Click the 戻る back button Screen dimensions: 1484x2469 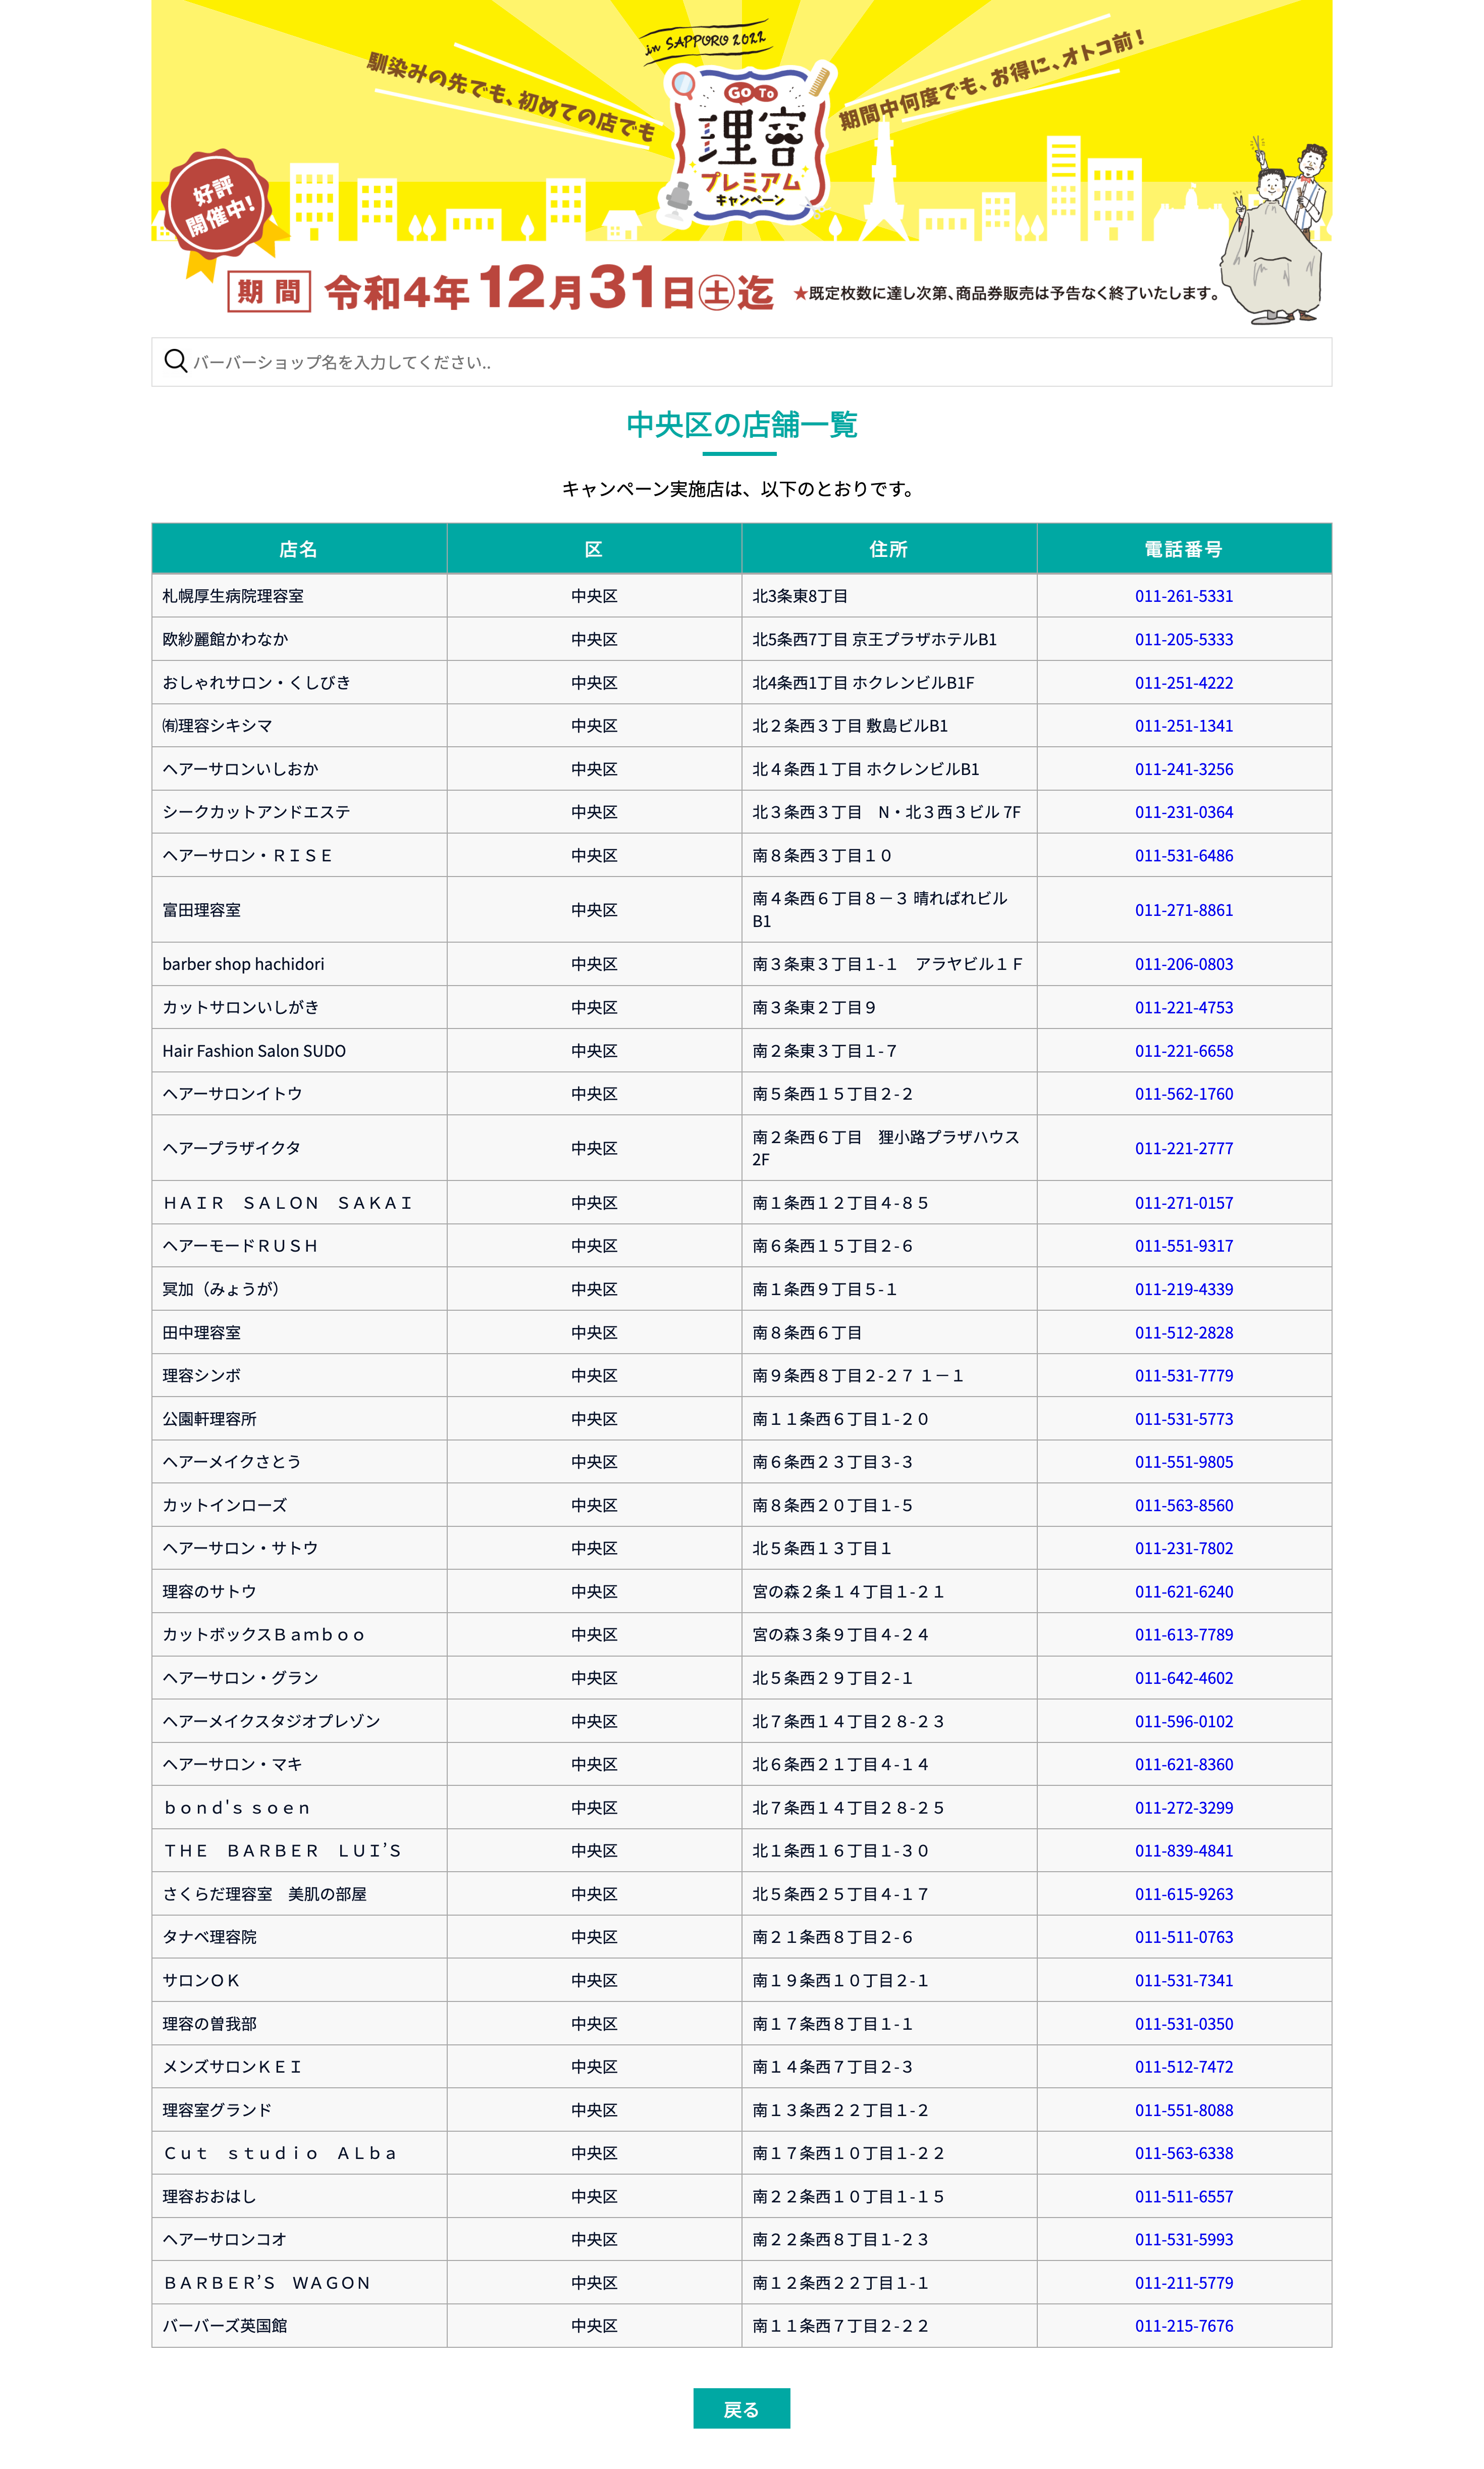(741, 2409)
